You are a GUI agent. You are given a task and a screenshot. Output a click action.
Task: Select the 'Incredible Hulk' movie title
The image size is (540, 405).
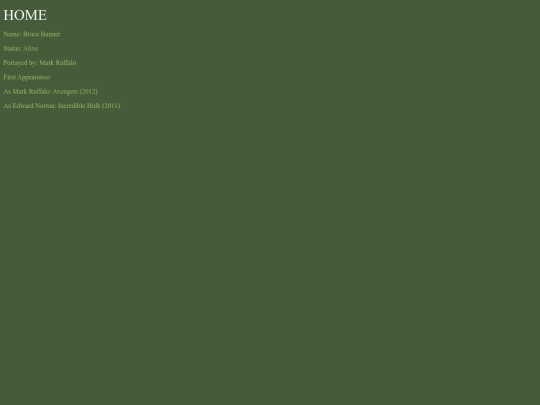[79, 106]
